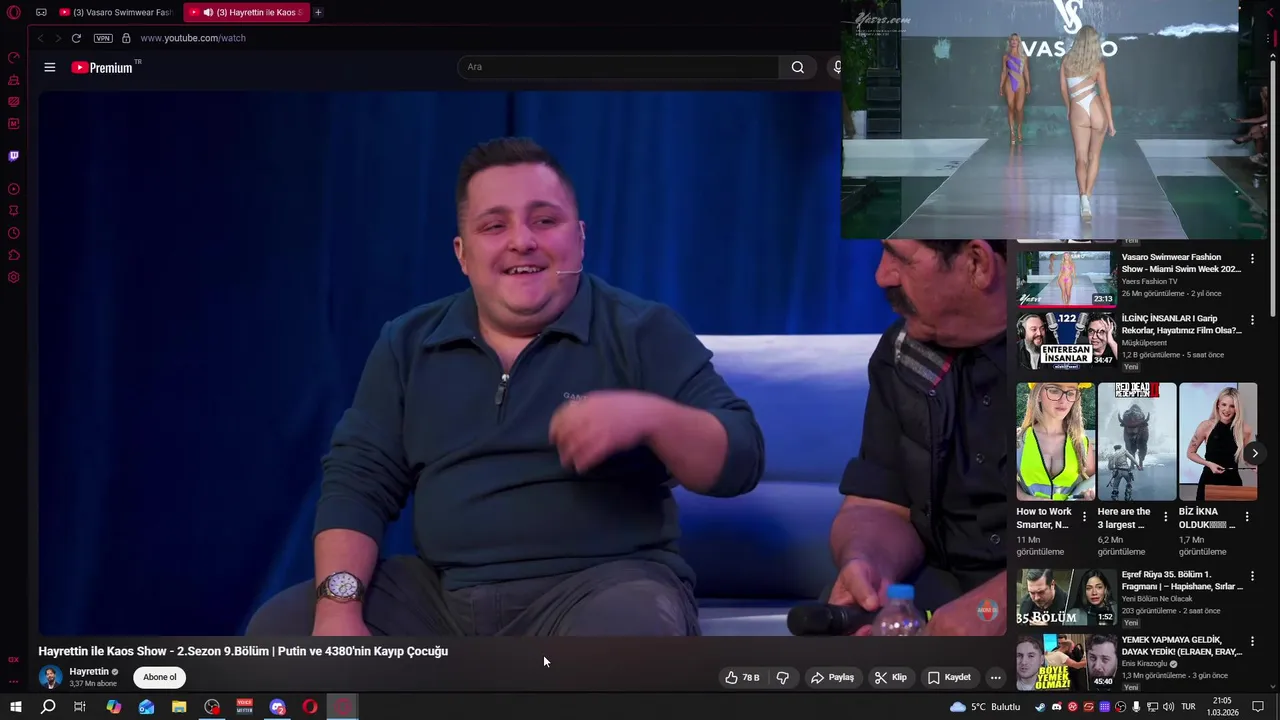Open more actions ellipsis under video
Screen dimensions: 1280x720
click(995, 677)
